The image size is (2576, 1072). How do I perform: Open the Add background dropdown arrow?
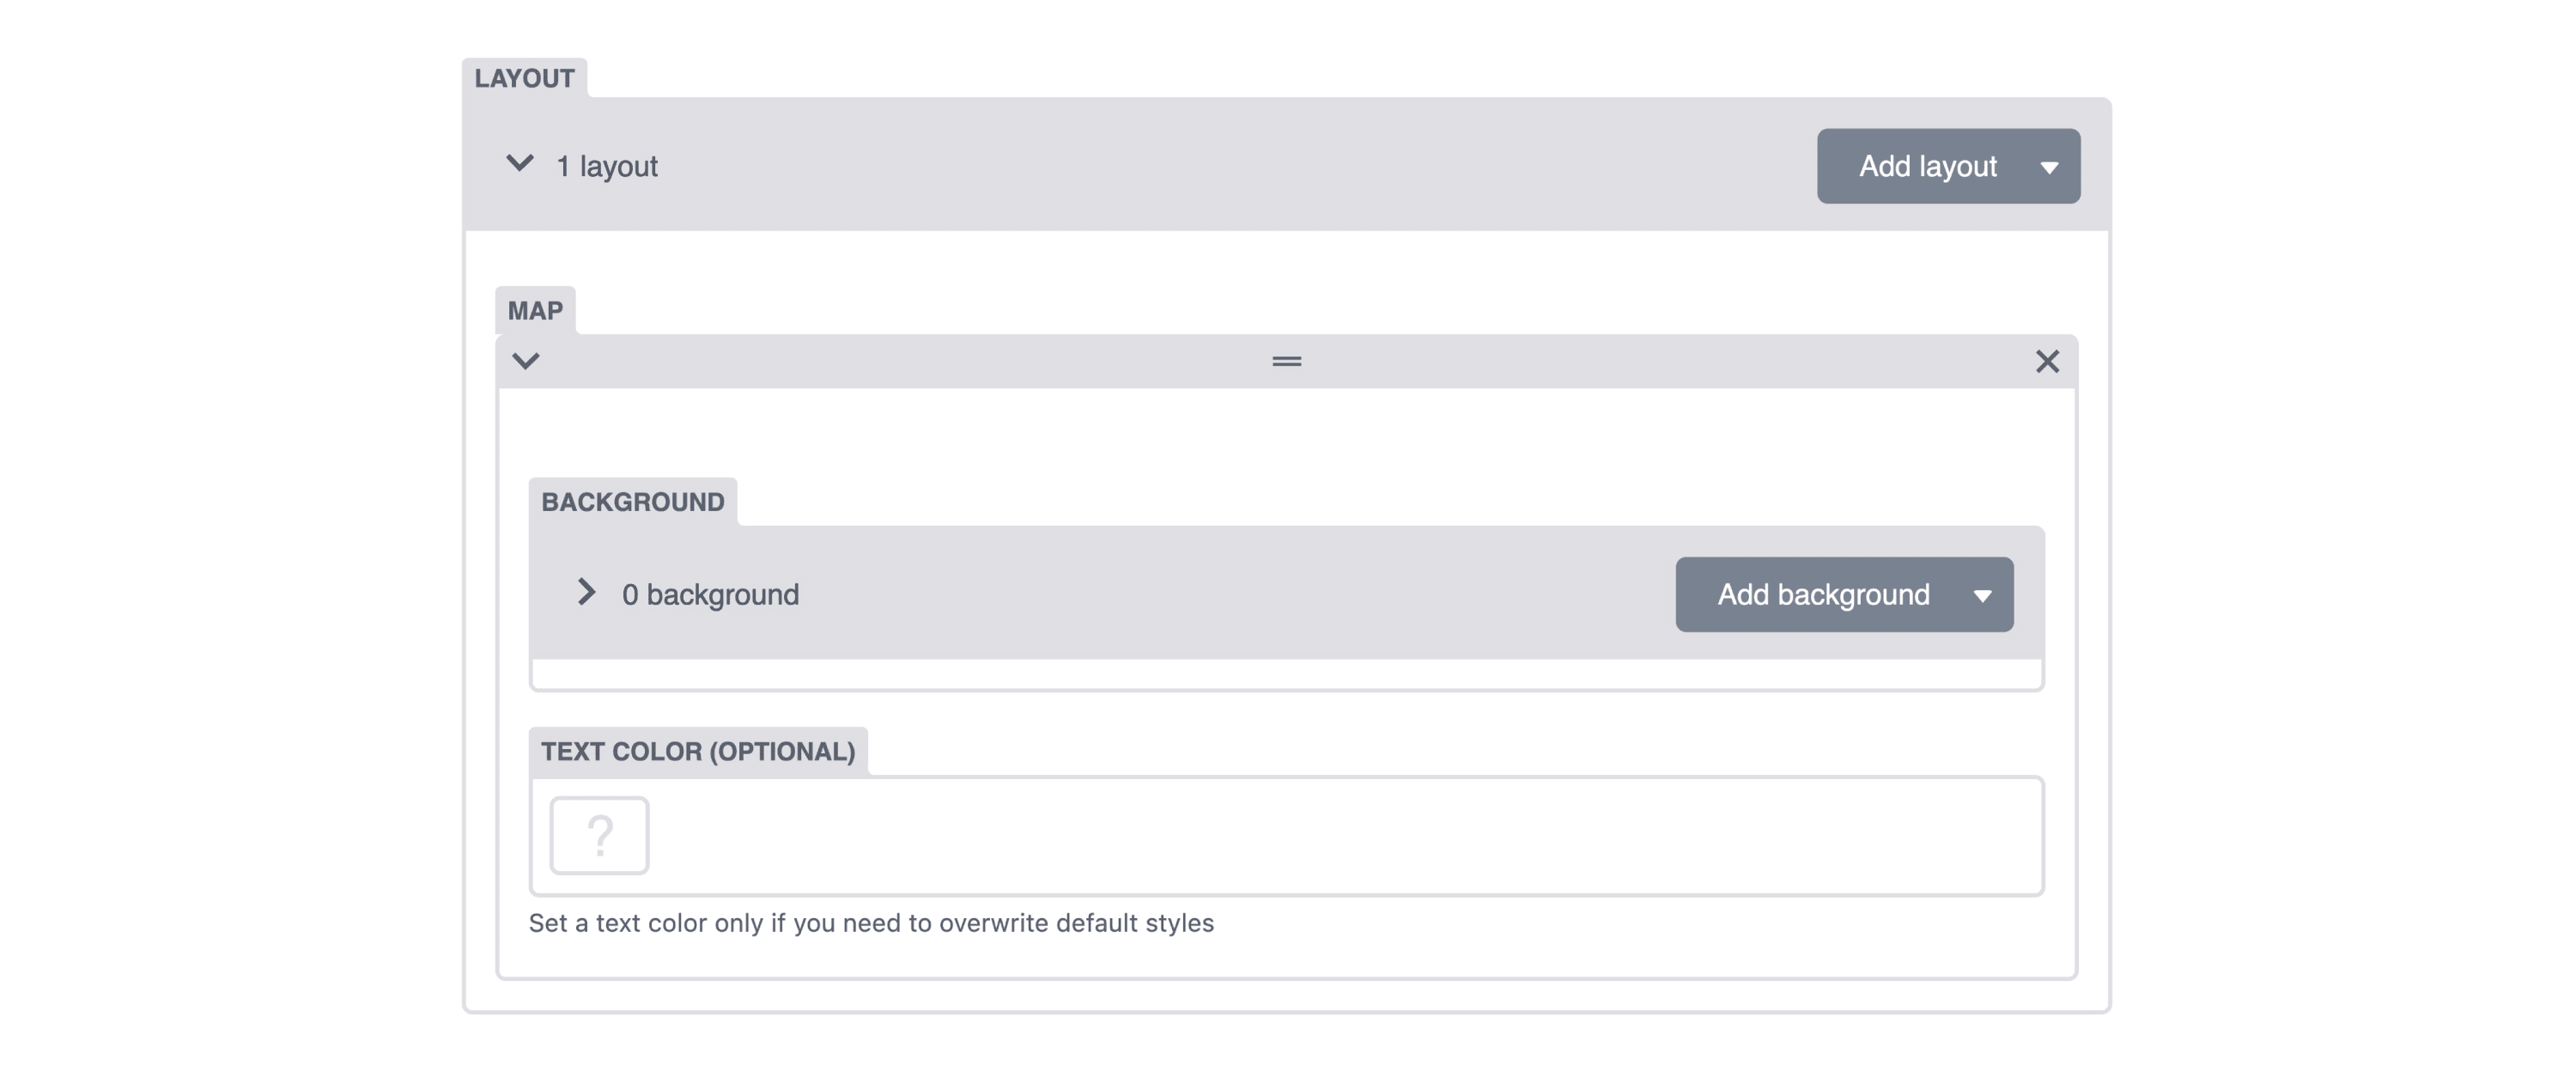point(1982,596)
